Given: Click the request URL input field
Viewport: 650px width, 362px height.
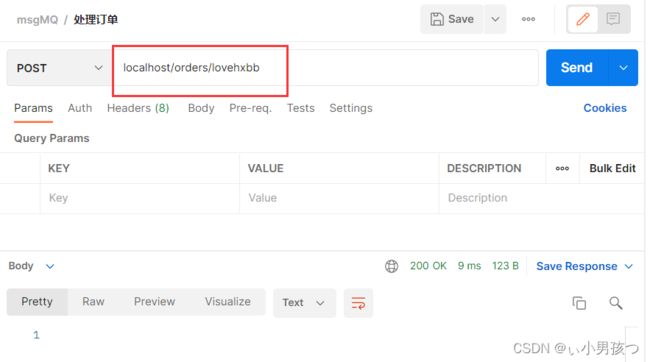Looking at the screenshot, I should [x=325, y=68].
